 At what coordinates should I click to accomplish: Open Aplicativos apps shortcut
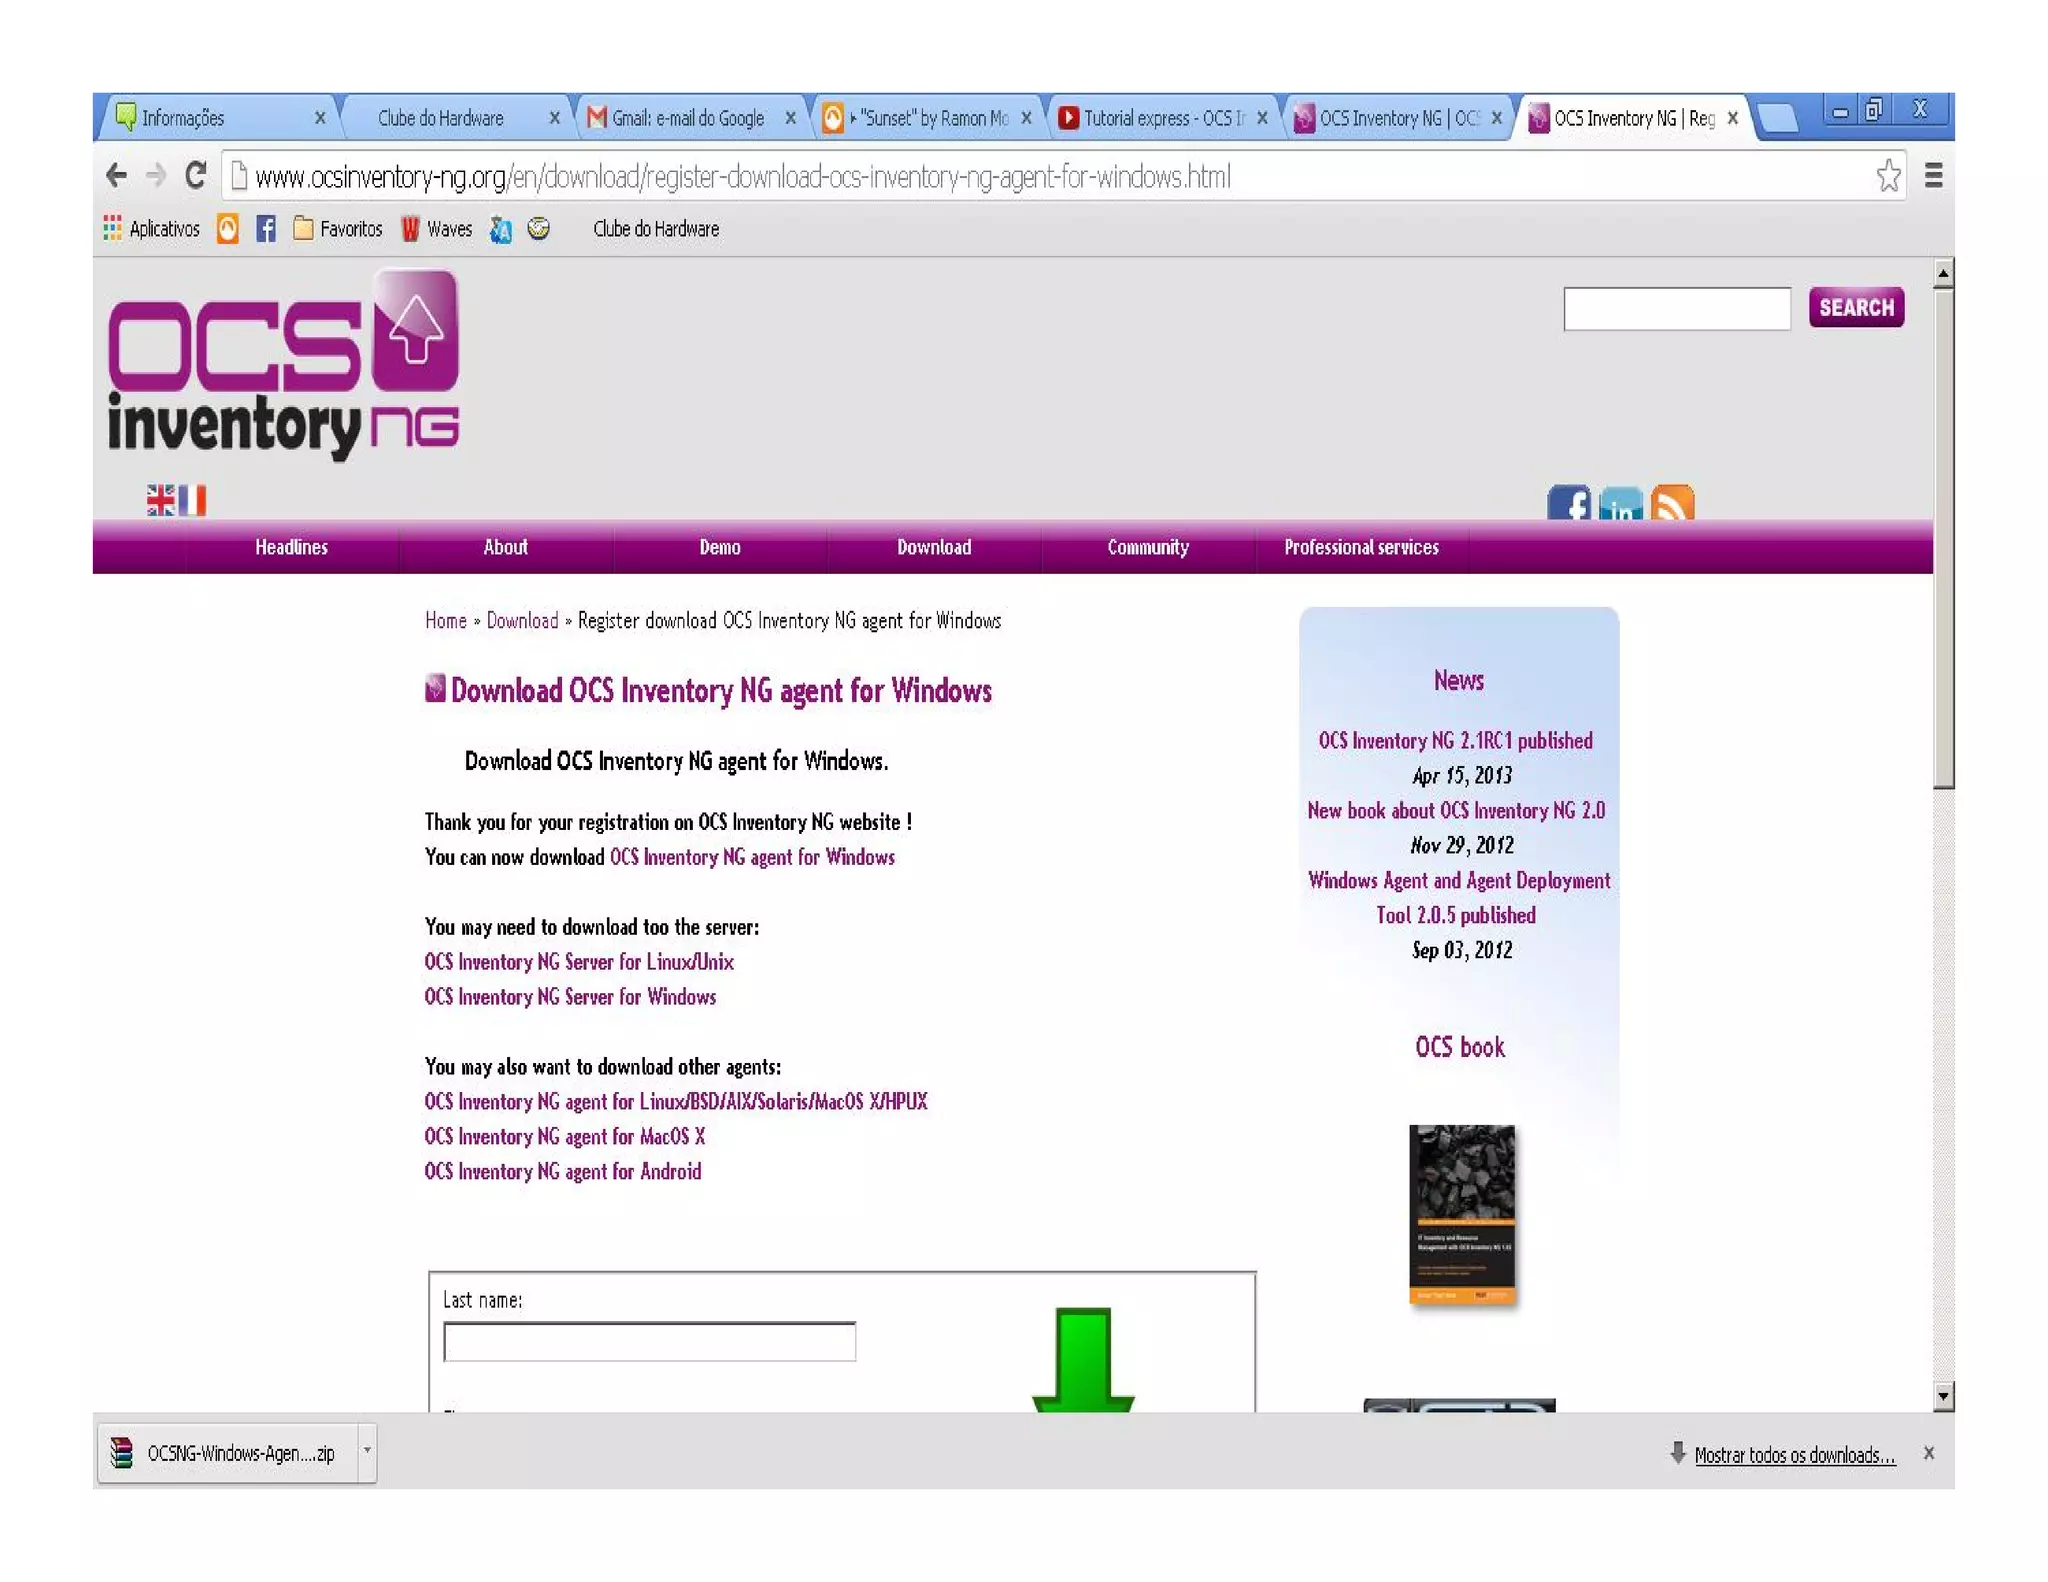152,229
